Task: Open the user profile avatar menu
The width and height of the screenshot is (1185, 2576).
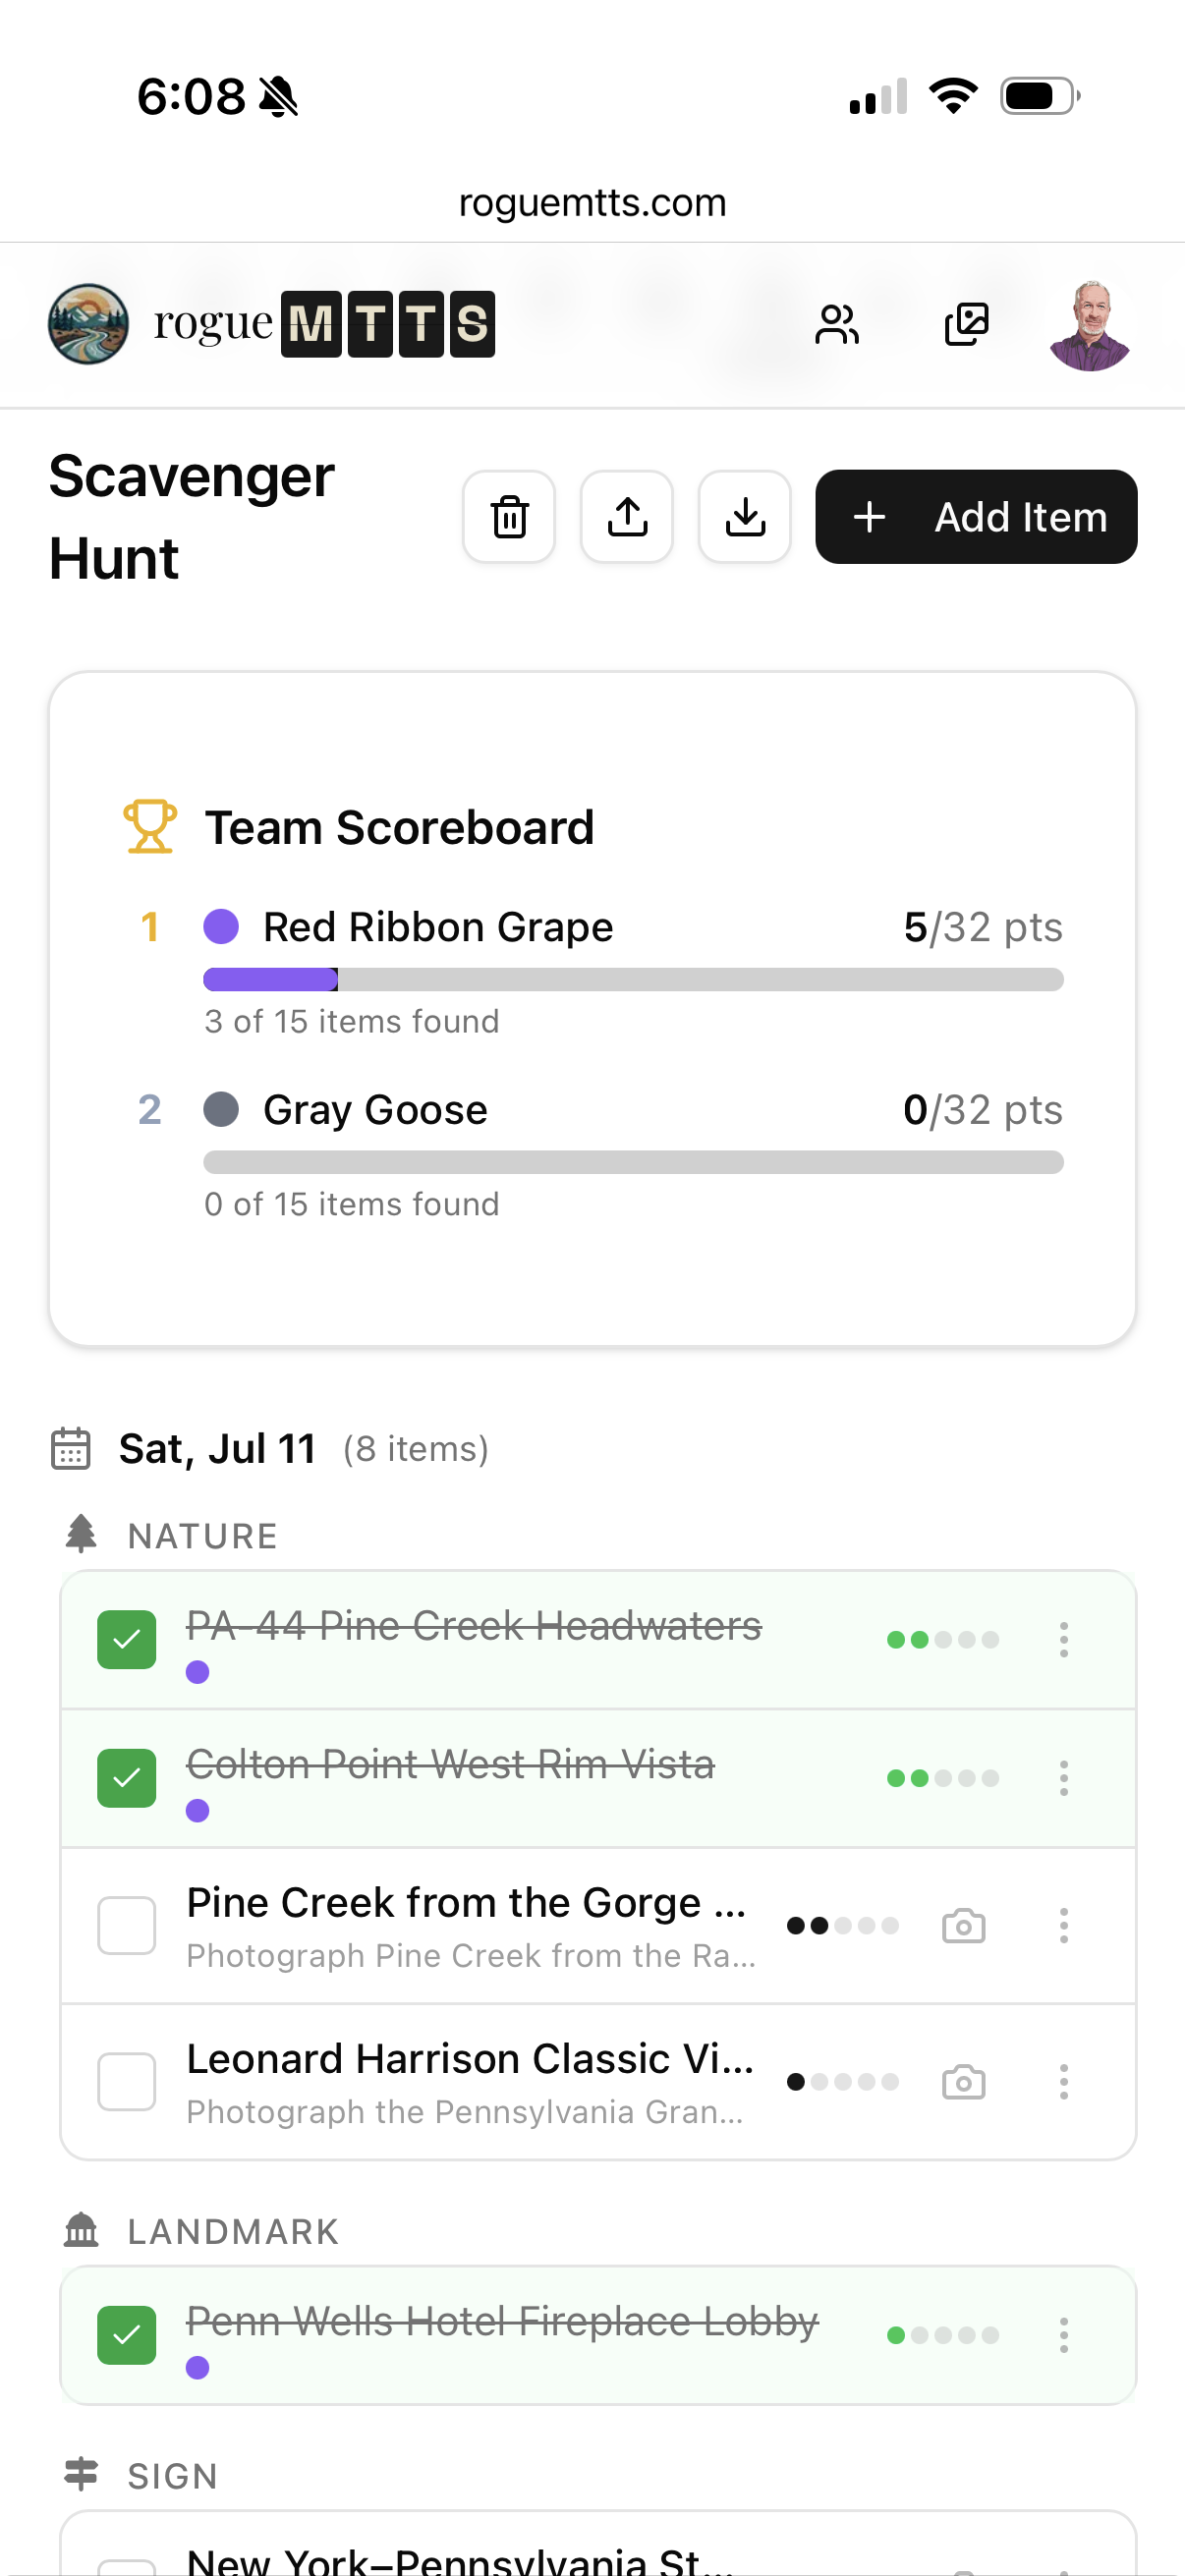Action: click(x=1090, y=324)
